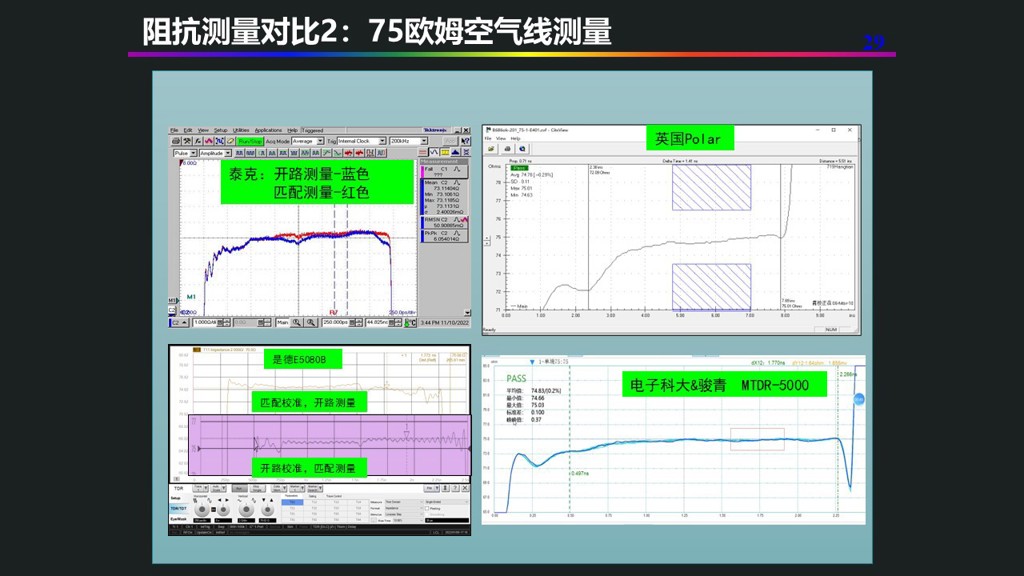
Task: Open the File menu in Polar CitsView window
Action: pyautogui.click(x=488, y=138)
